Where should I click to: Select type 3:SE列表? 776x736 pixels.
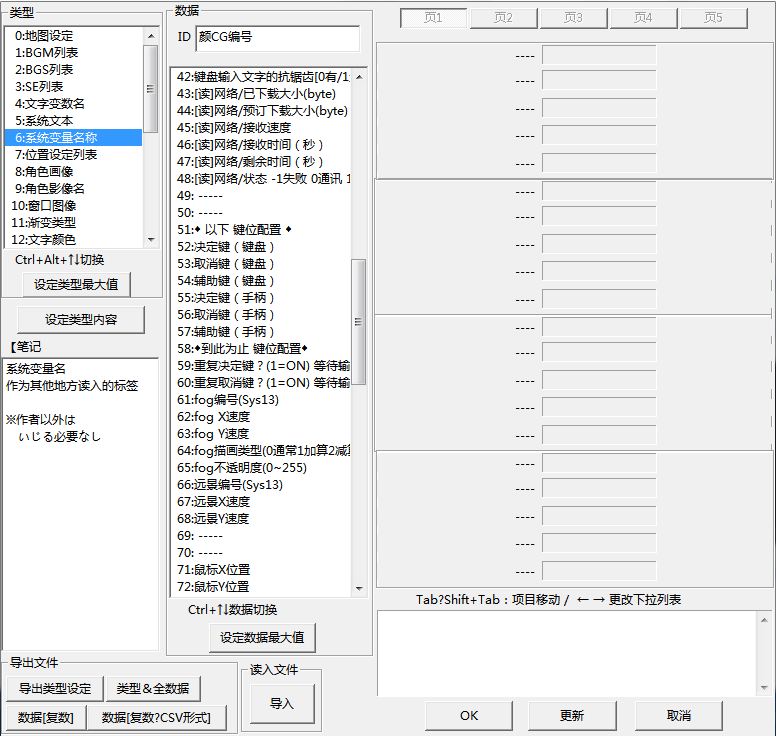pos(73,87)
